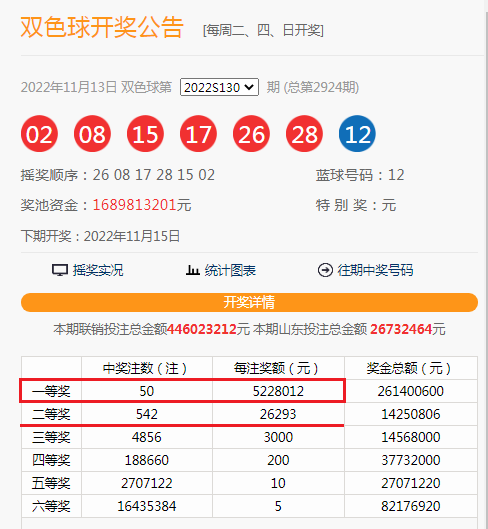Click the monitor icon for 摇奖实况
Viewport: 488px width, 529px height.
point(60,270)
